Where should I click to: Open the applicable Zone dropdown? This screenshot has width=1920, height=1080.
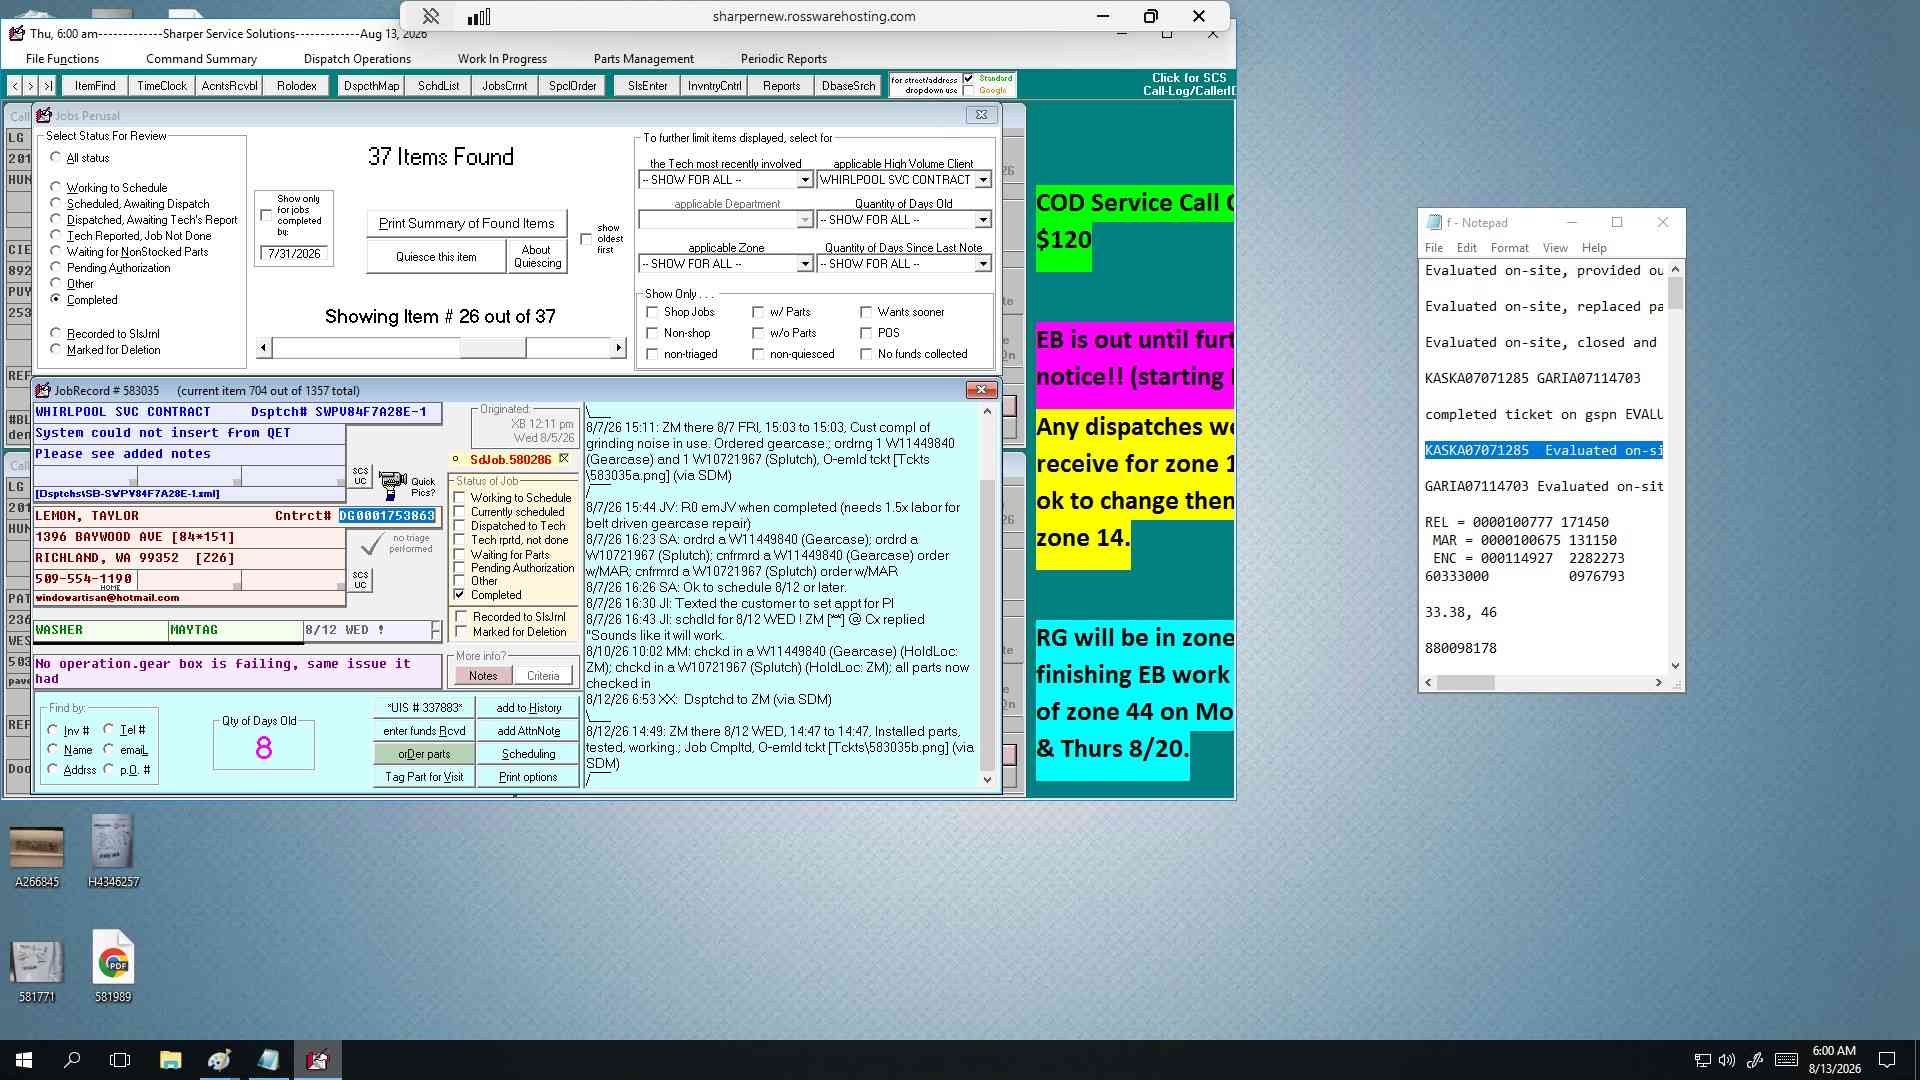pyautogui.click(x=804, y=264)
